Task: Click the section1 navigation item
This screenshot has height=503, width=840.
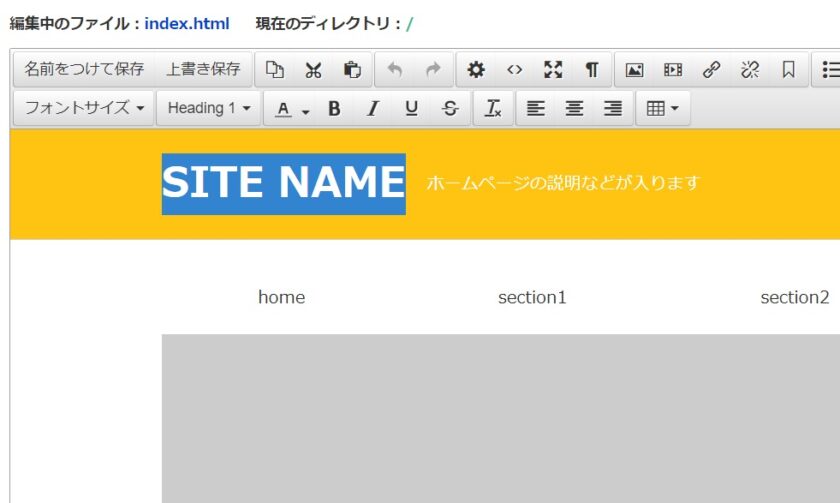Action: (x=532, y=297)
